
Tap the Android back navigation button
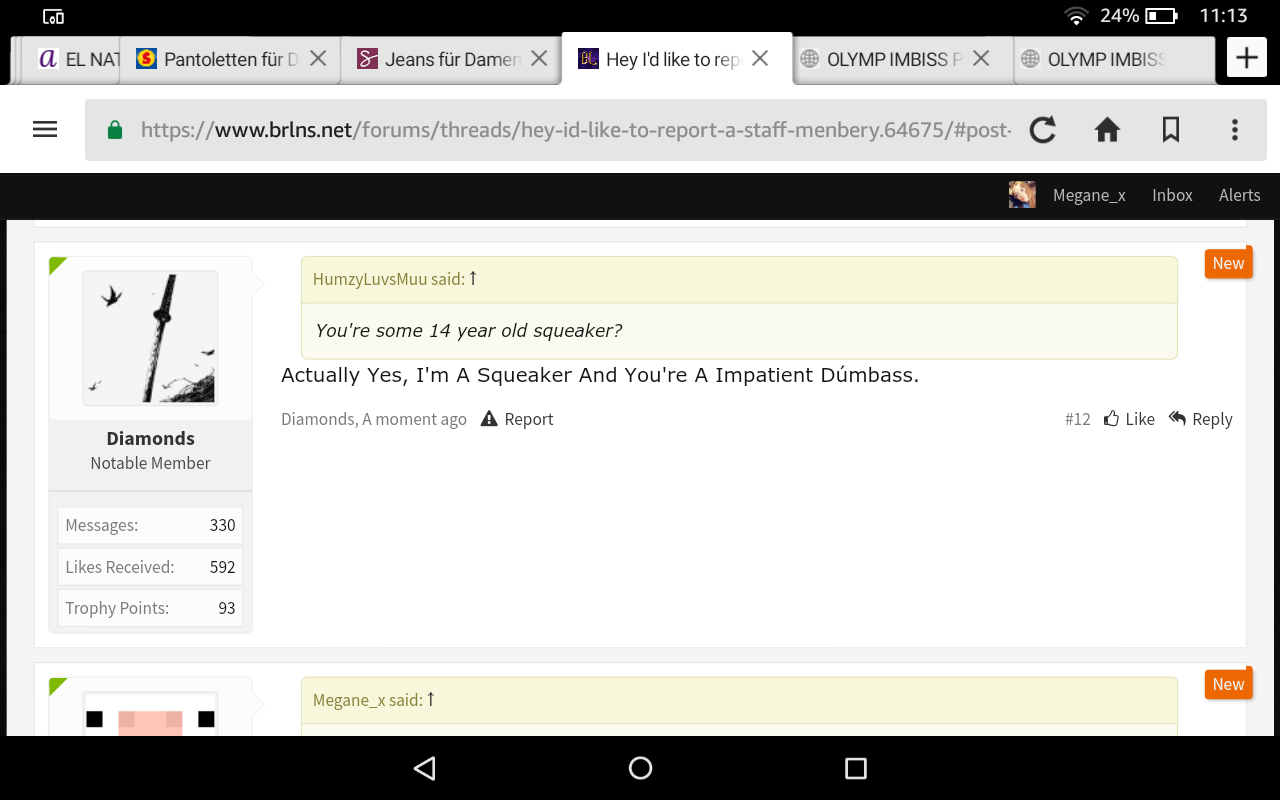coord(425,768)
